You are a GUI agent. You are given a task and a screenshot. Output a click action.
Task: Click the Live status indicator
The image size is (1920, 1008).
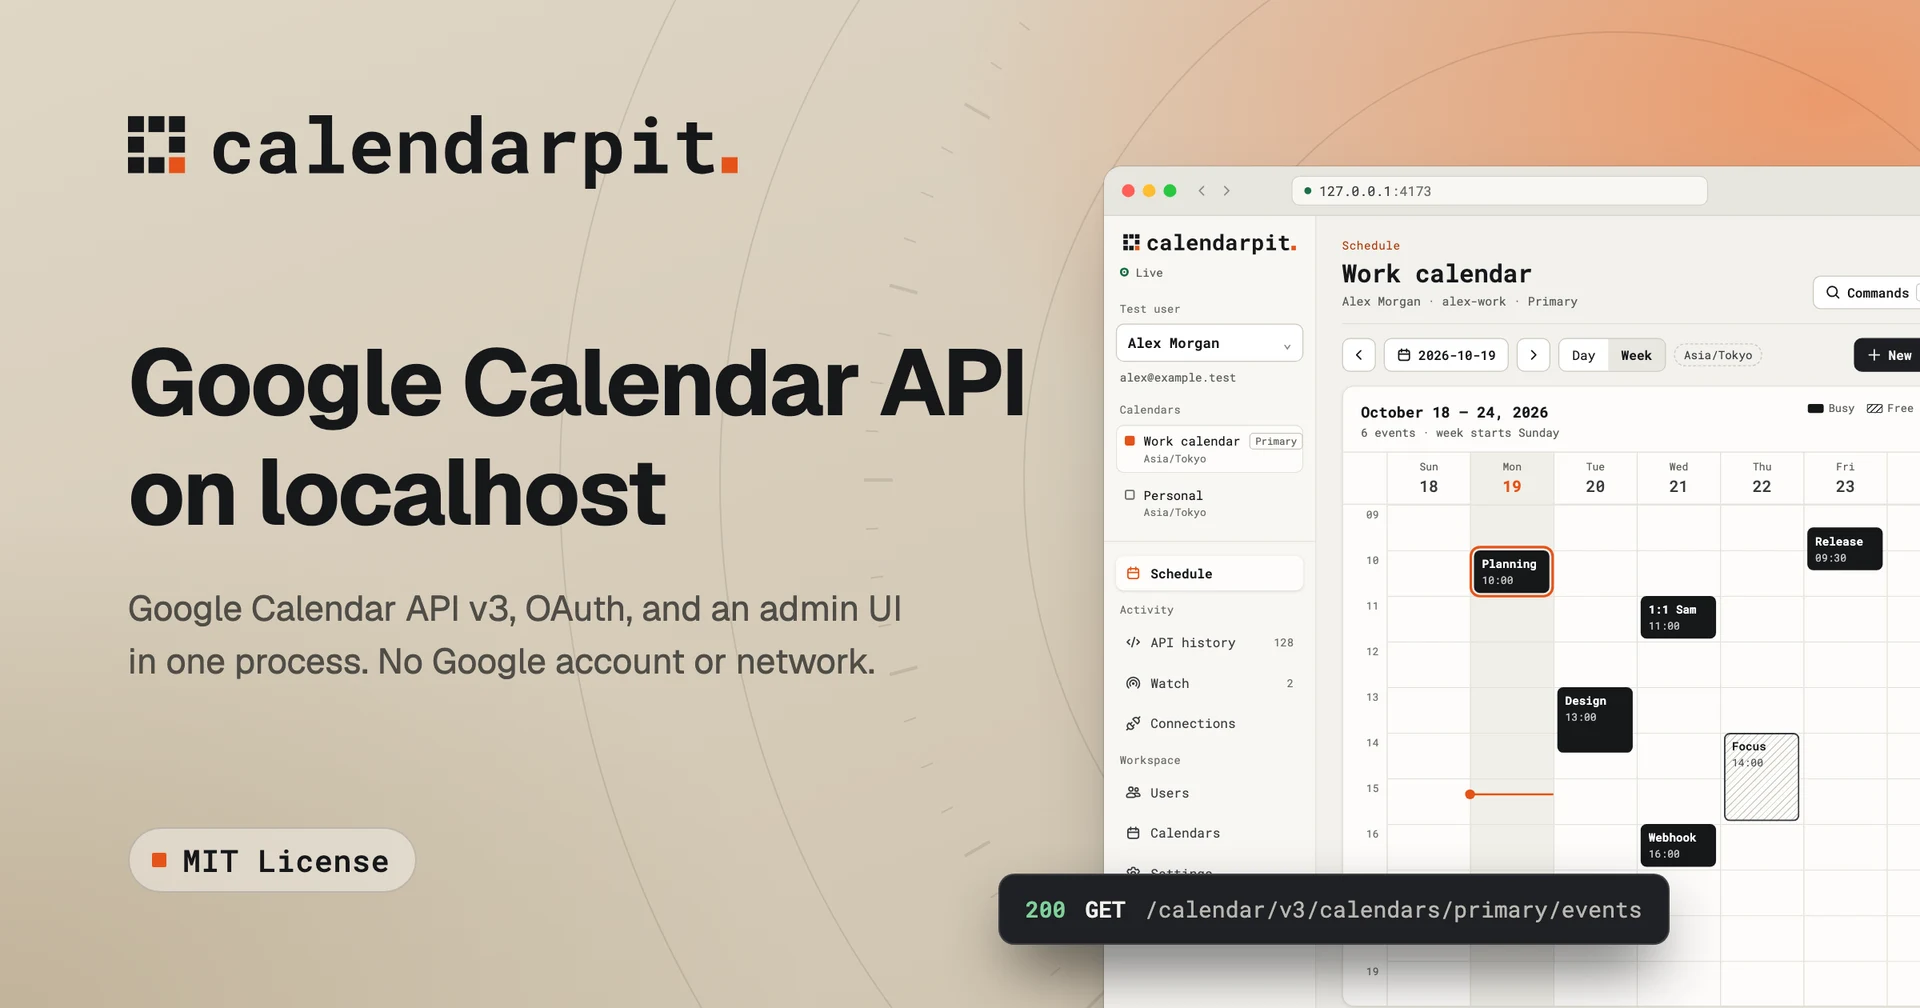pos(1141,273)
